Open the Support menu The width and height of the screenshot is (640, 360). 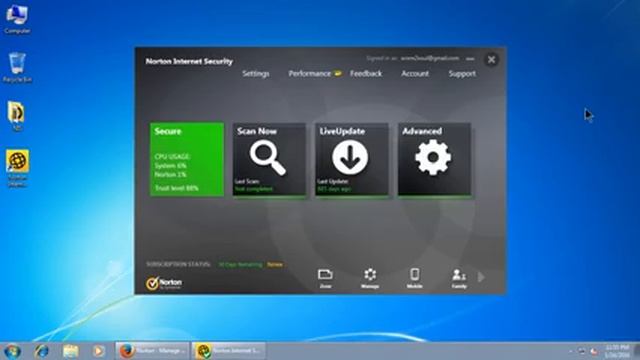coord(462,73)
